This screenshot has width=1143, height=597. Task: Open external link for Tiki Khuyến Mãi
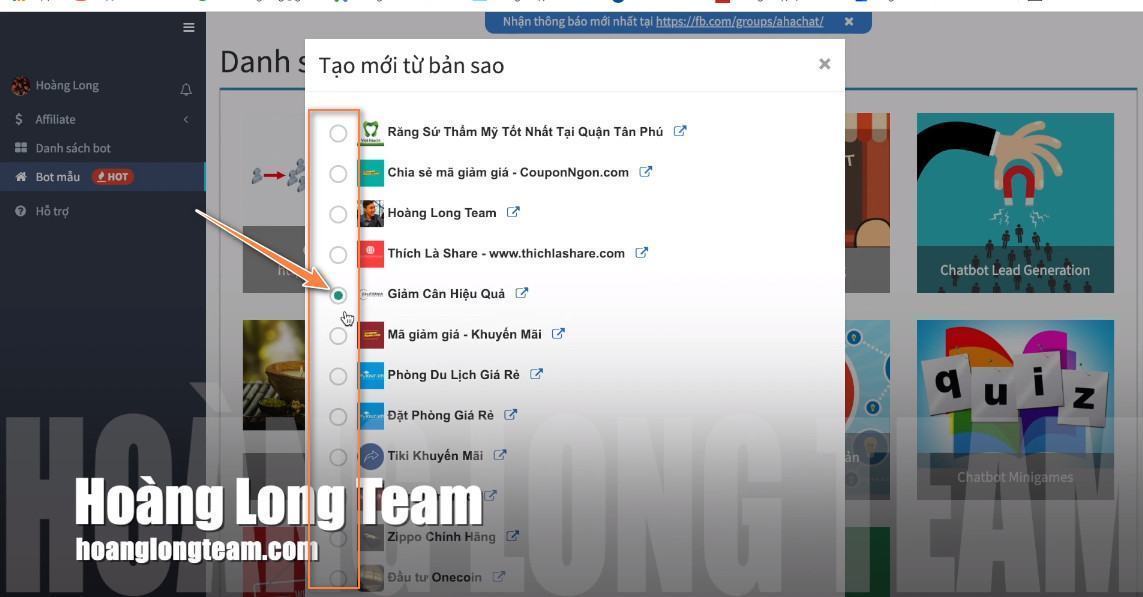point(499,455)
